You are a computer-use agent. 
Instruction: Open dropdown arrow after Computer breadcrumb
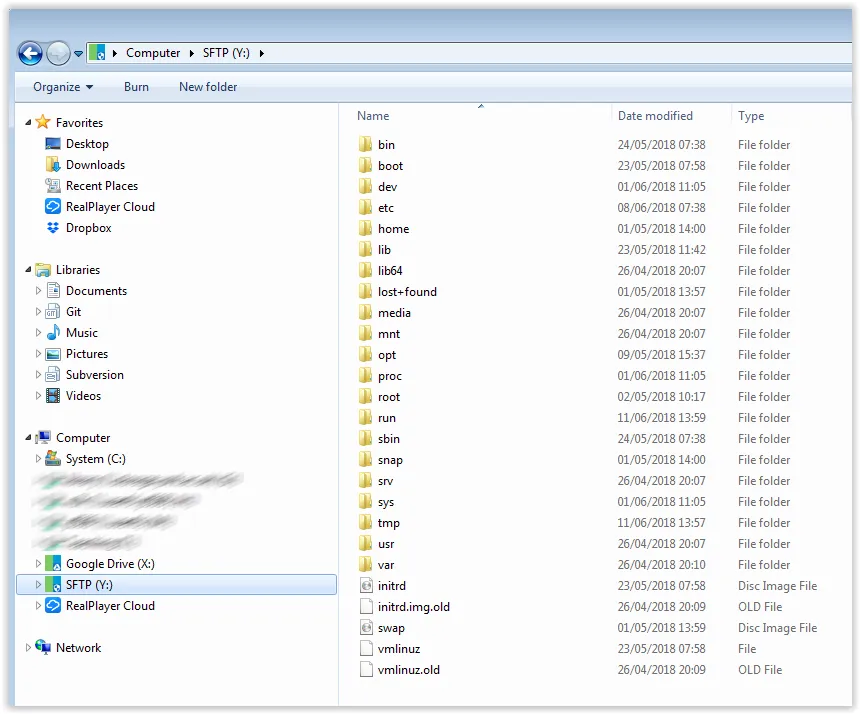point(191,53)
